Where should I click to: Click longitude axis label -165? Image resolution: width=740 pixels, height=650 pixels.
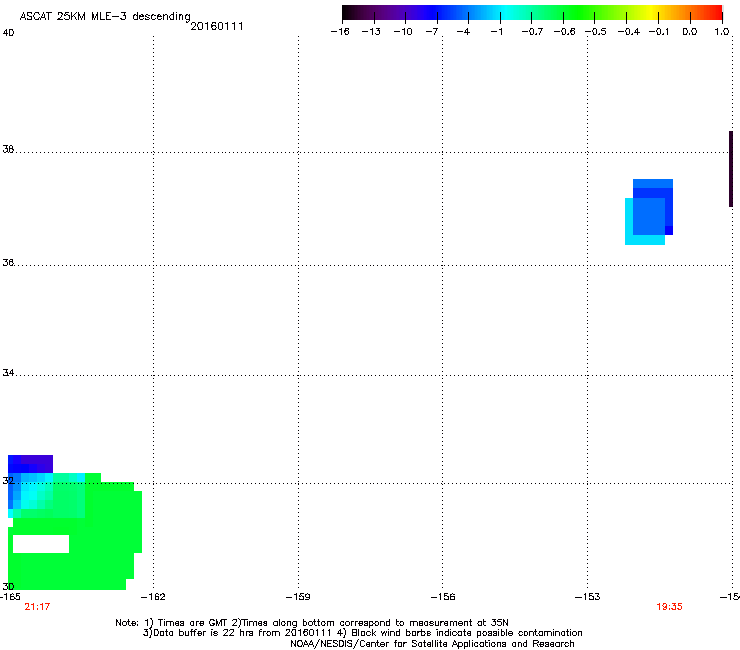click(x=10, y=597)
